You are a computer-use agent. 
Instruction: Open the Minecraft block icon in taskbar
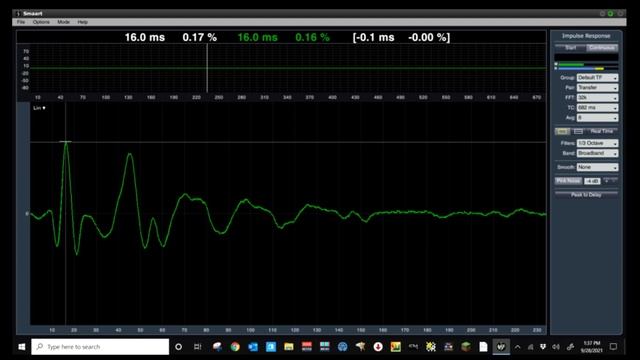(x=466, y=347)
